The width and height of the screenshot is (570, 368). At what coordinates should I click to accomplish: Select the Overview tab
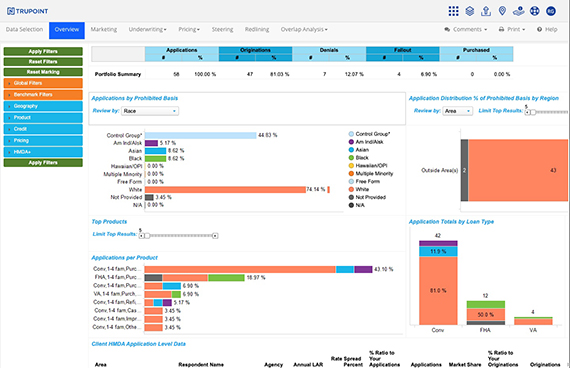(x=67, y=30)
